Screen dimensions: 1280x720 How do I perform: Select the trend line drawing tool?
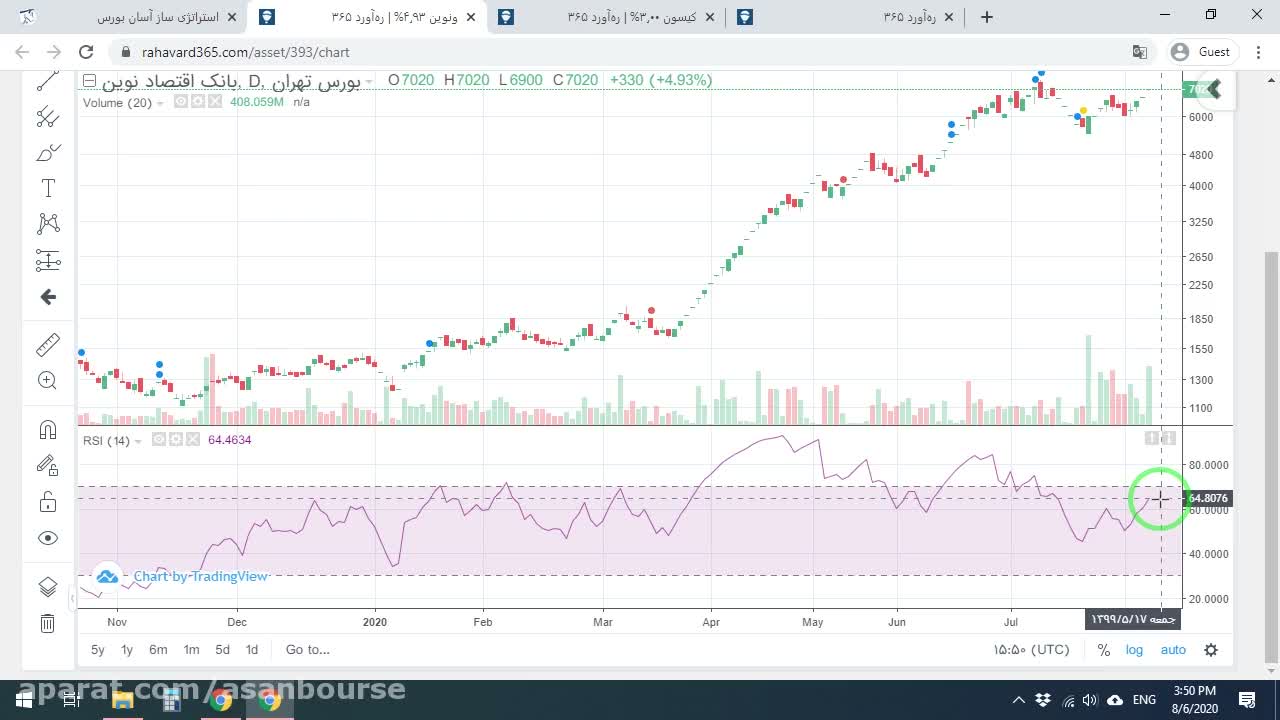[x=48, y=82]
